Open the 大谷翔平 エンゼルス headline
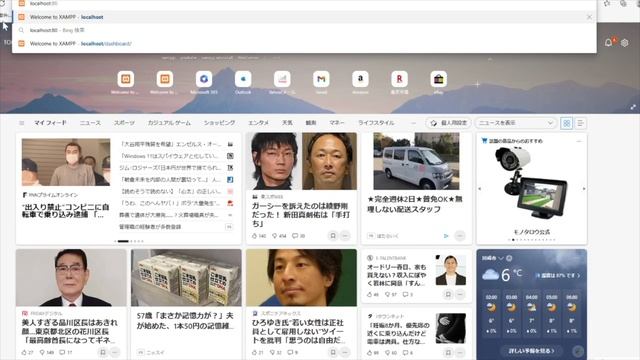 click(171, 144)
